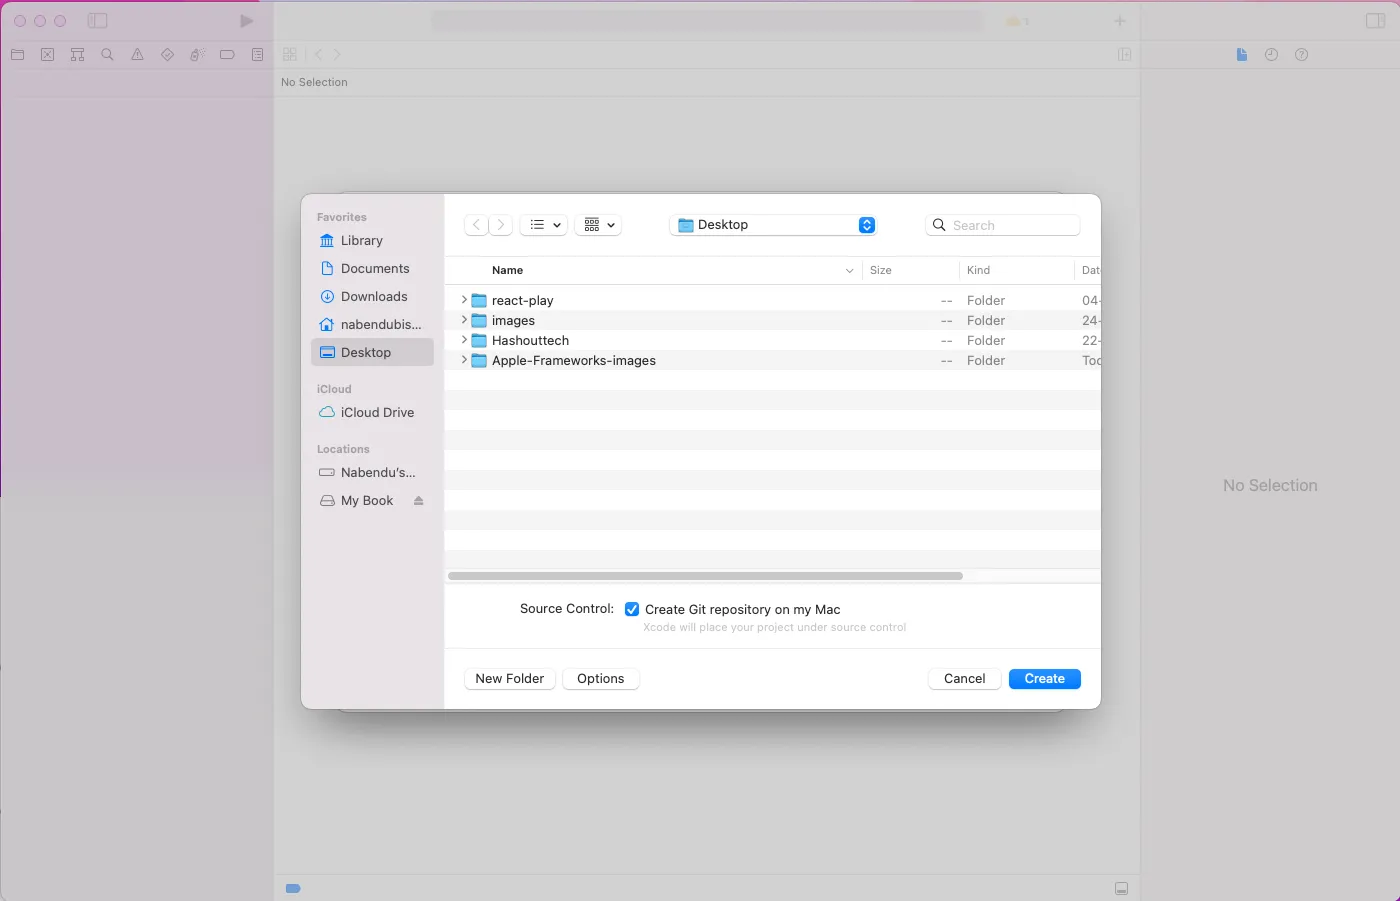
Task: Open the Issue navigator warning triangle
Action: click(137, 55)
